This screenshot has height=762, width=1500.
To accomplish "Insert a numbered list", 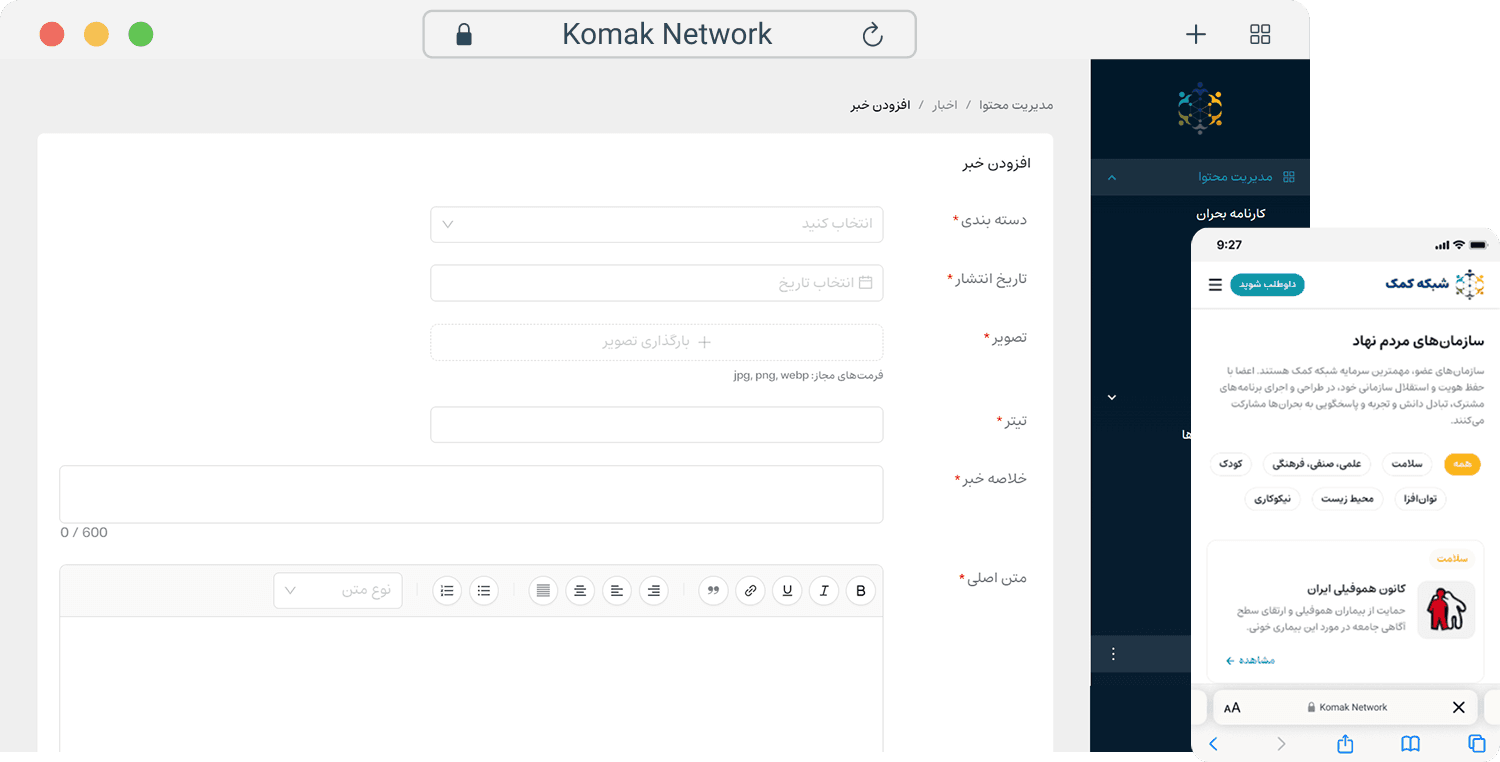I will (447, 591).
